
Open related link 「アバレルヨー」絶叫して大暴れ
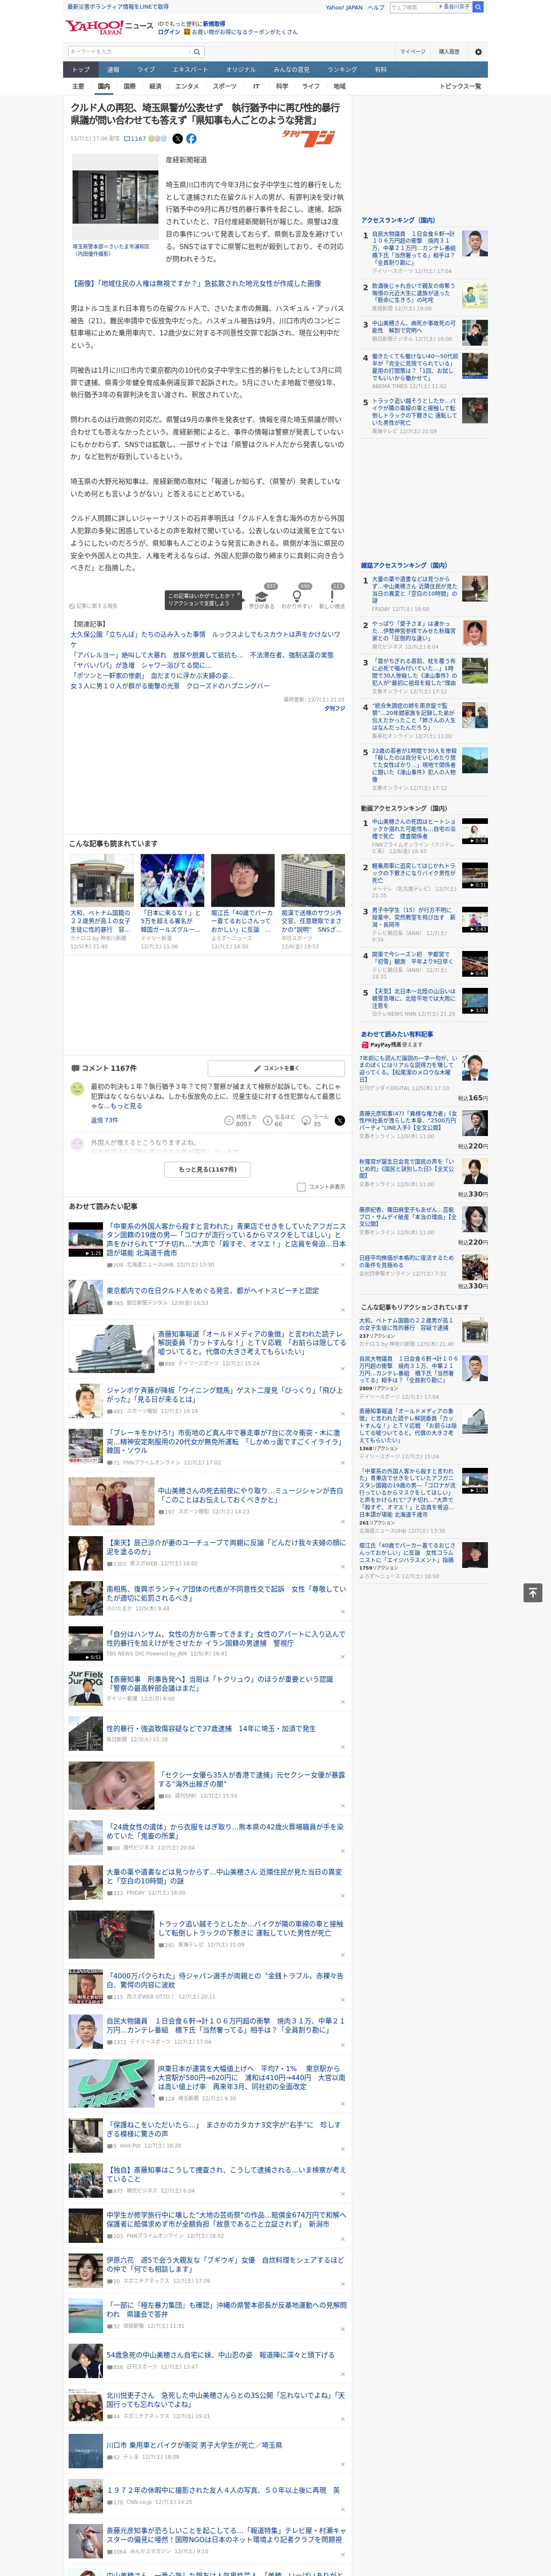(x=202, y=655)
